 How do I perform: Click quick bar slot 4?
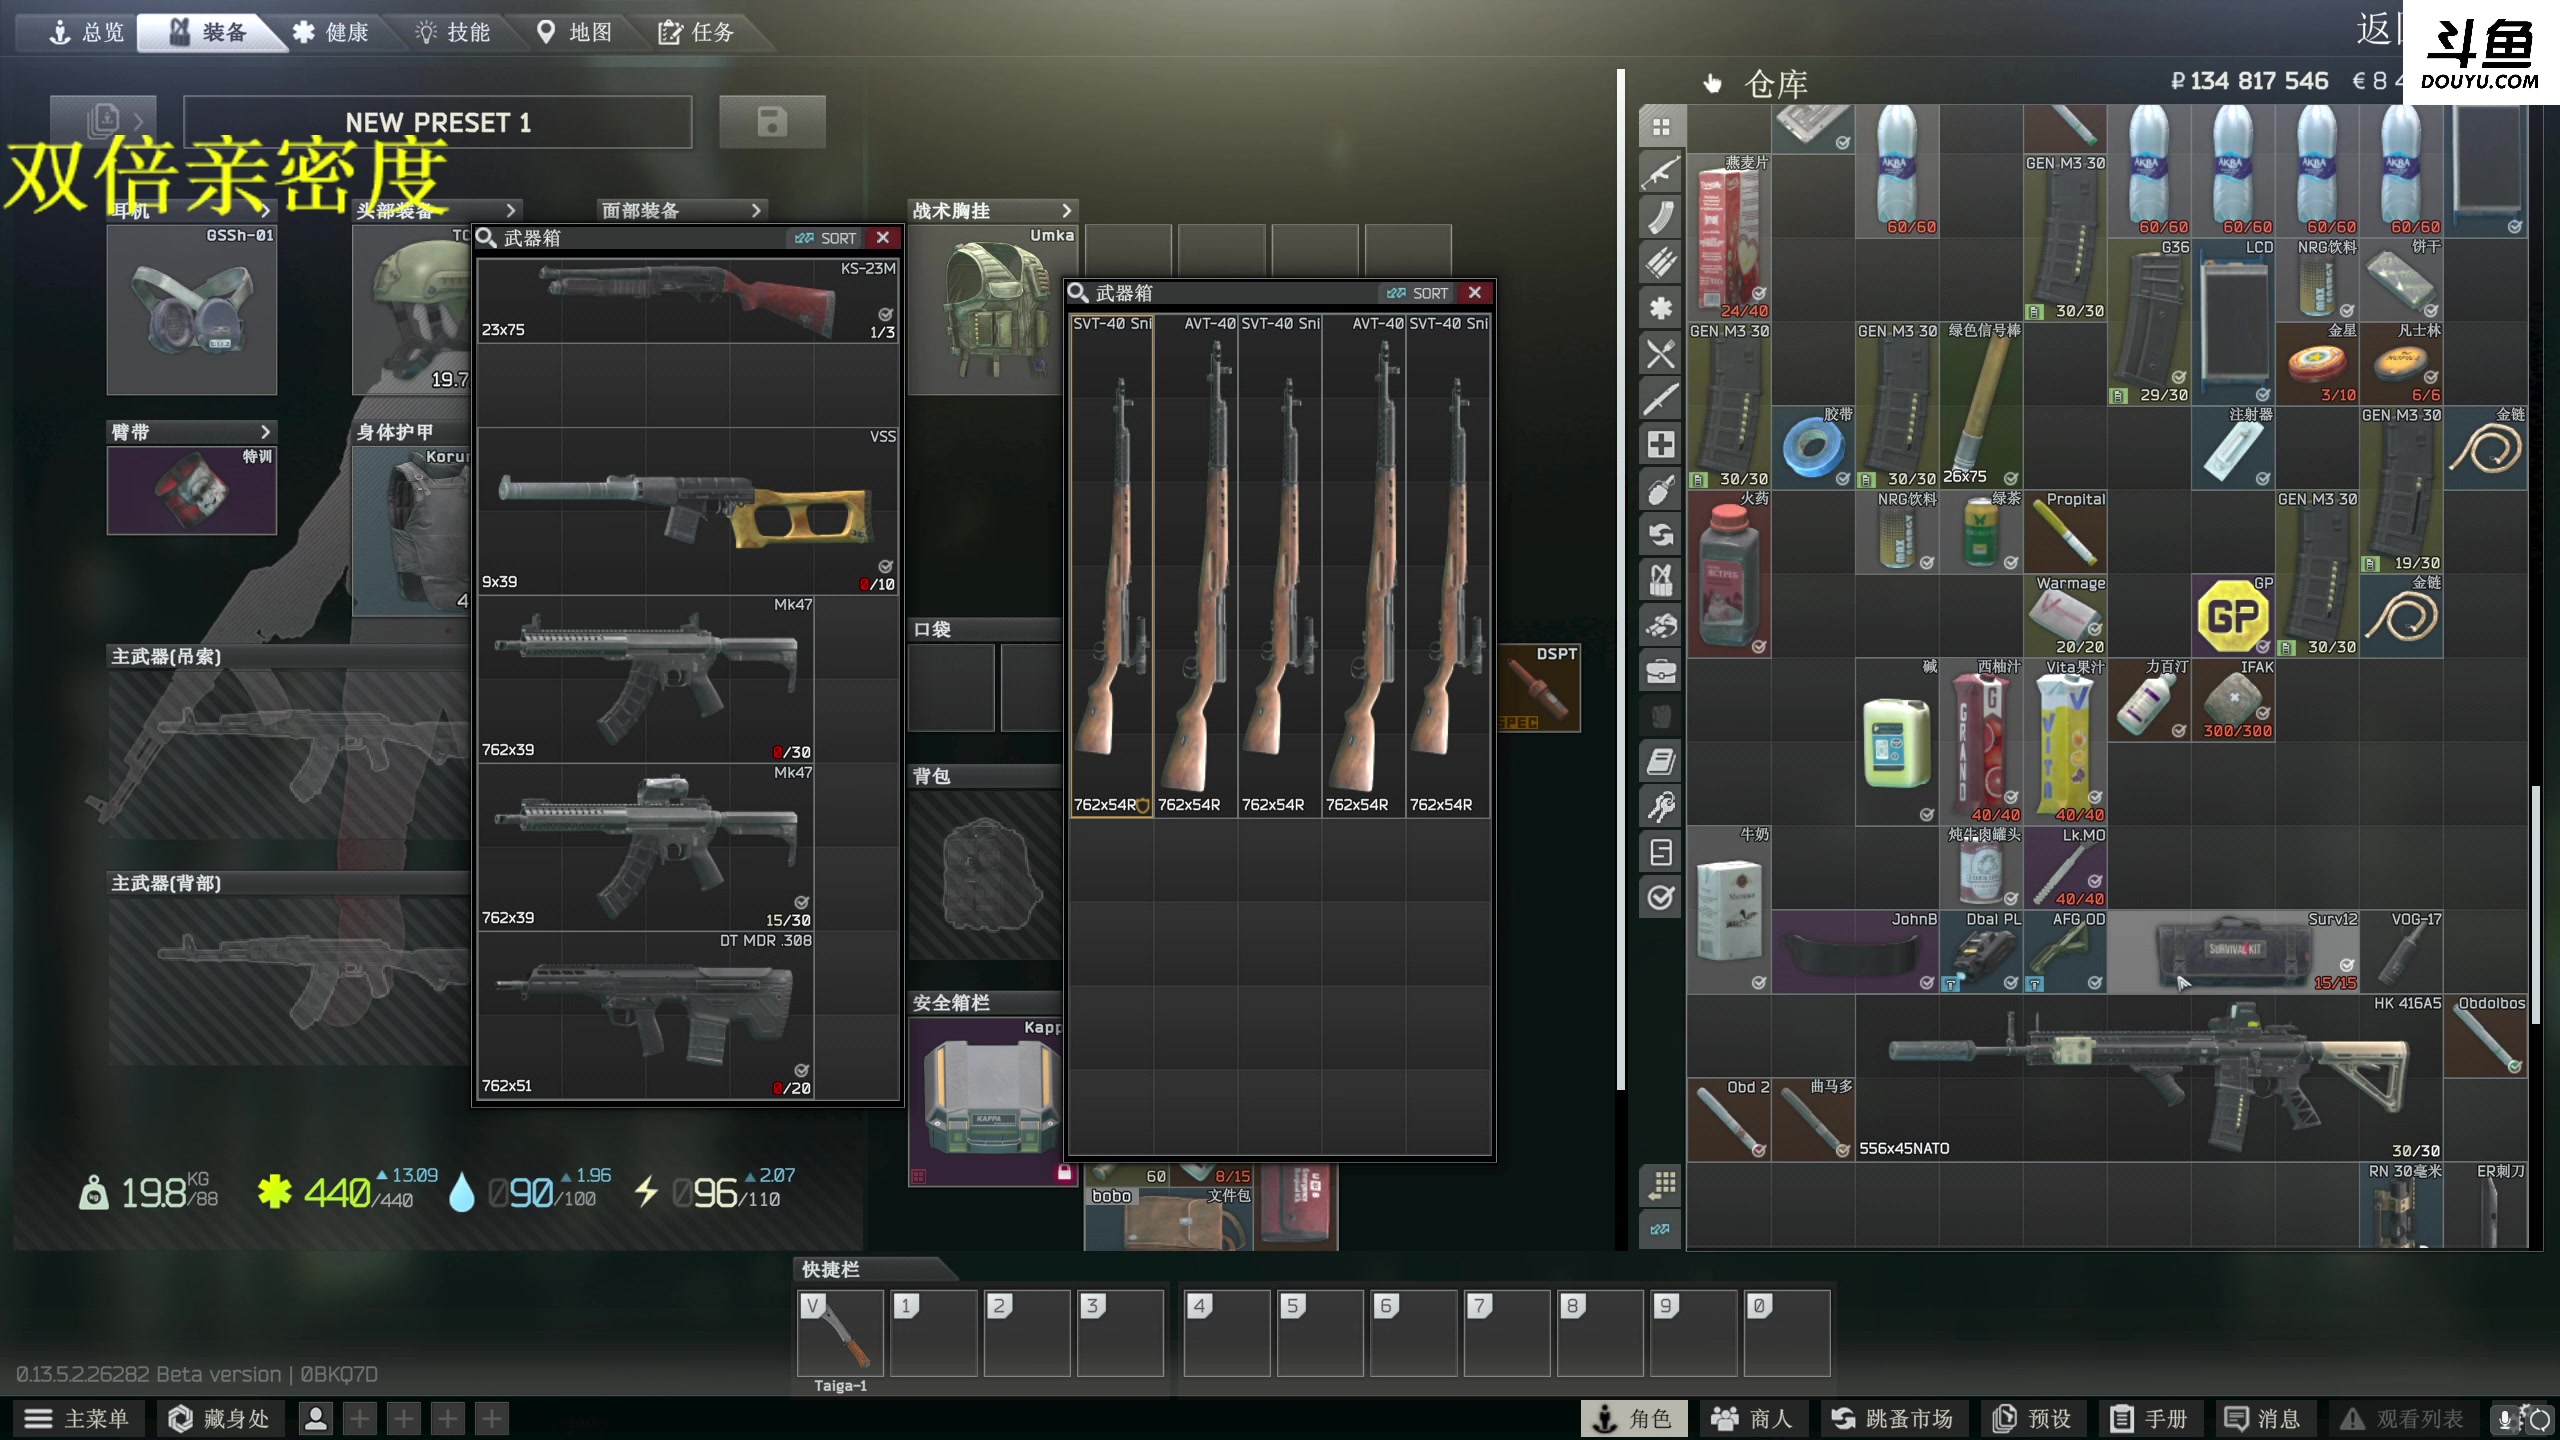click(1226, 1333)
